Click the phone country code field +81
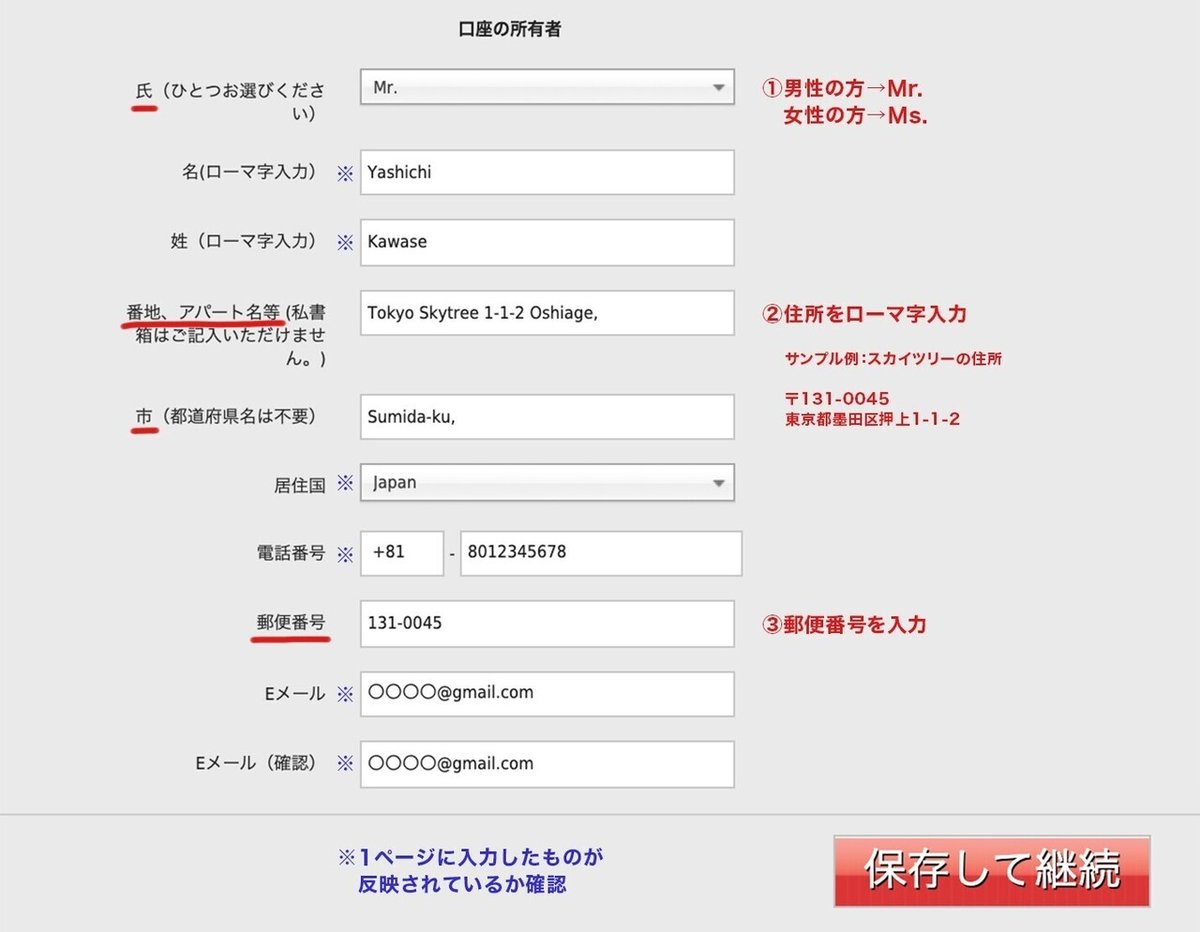1200x932 pixels. [x=402, y=553]
